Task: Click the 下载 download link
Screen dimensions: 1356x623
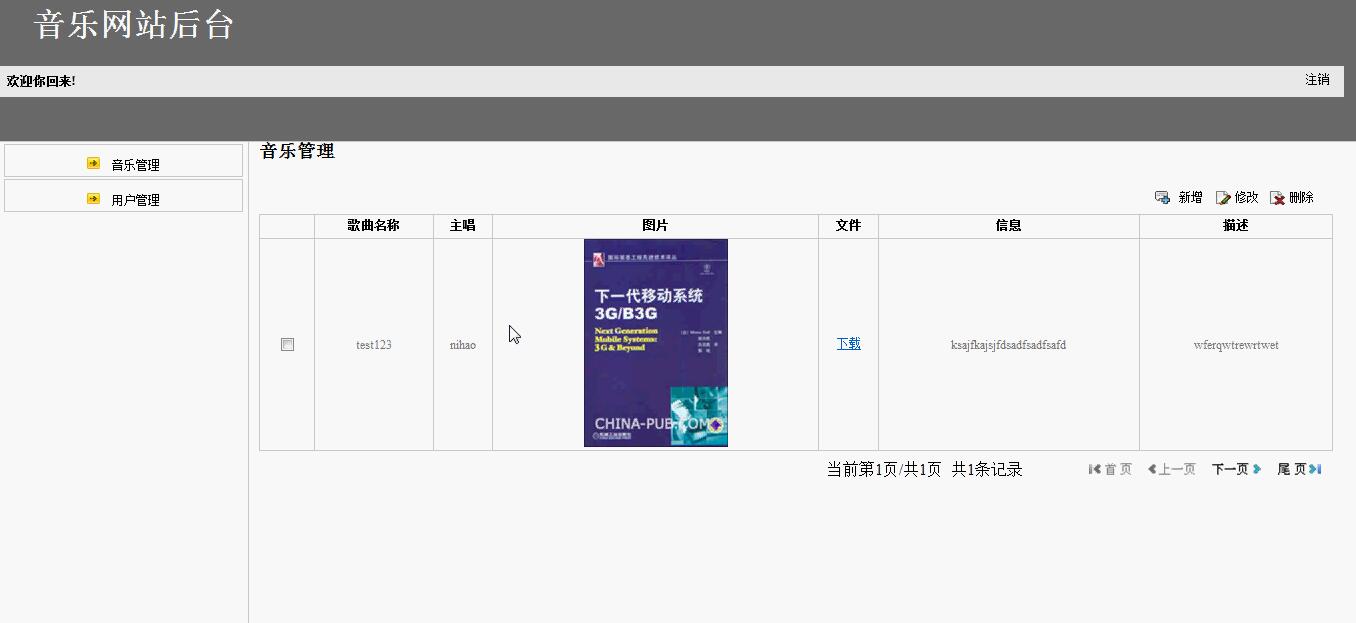Action: 848,343
